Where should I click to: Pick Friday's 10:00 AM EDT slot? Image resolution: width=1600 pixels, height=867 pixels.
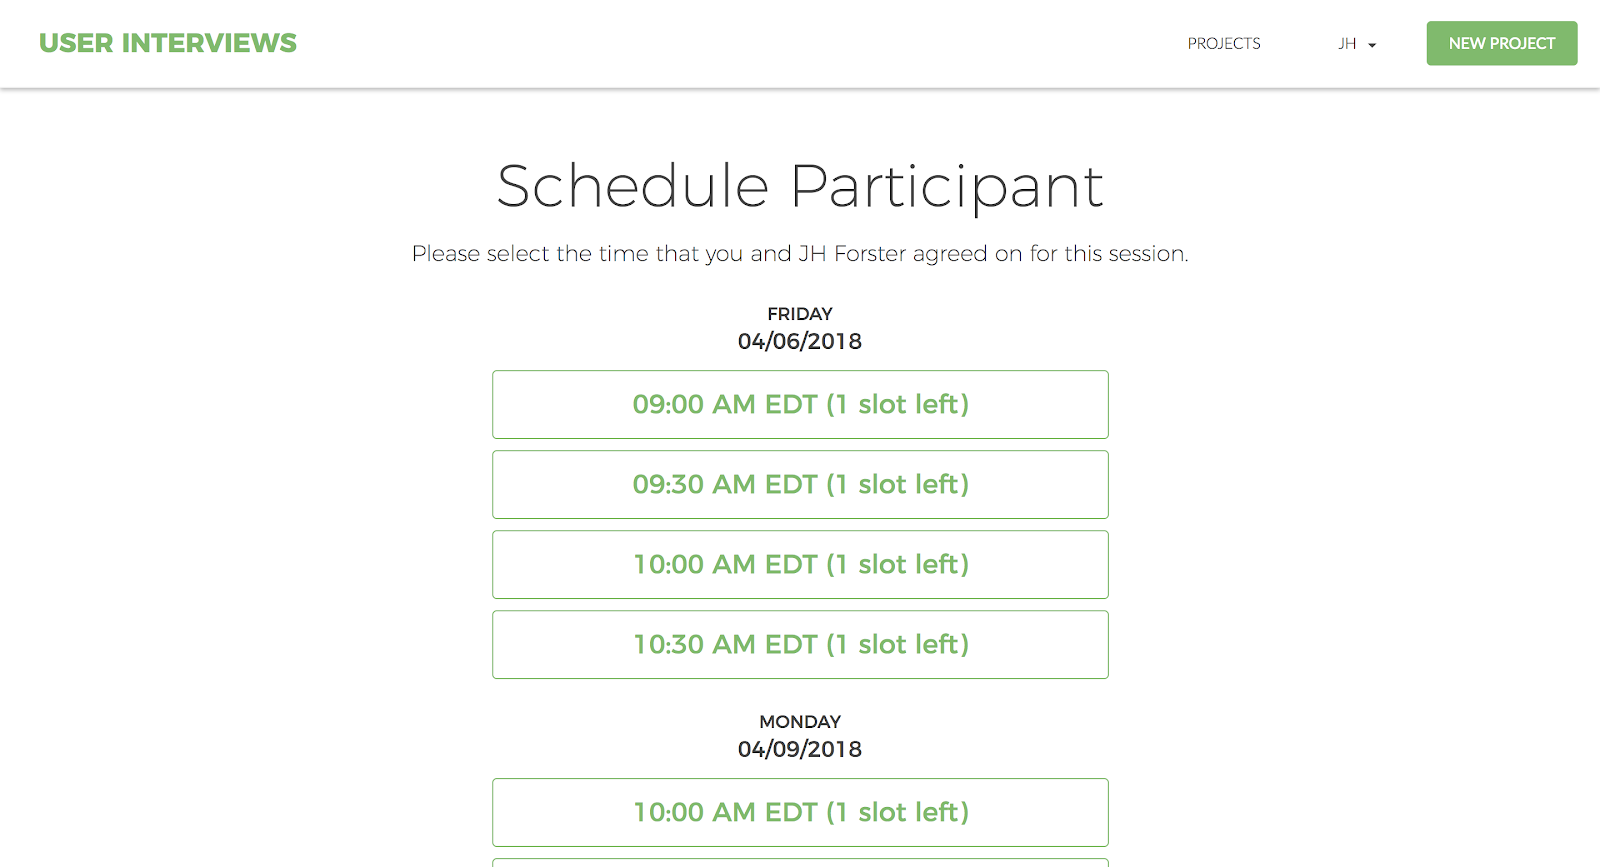pyautogui.click(x=800, y=564)
